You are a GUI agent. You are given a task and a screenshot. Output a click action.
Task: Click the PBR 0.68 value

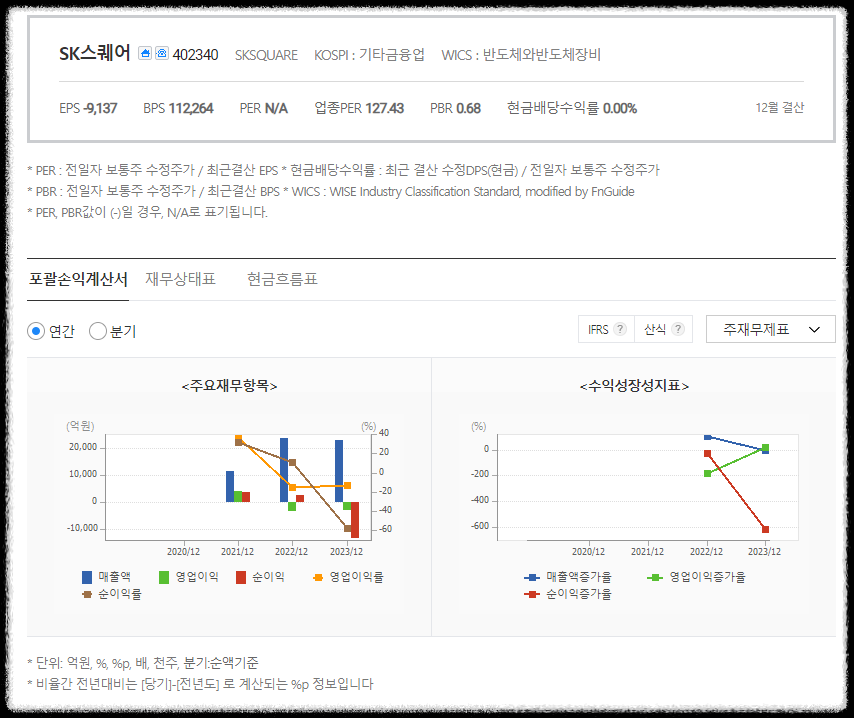tap(455, 108)
